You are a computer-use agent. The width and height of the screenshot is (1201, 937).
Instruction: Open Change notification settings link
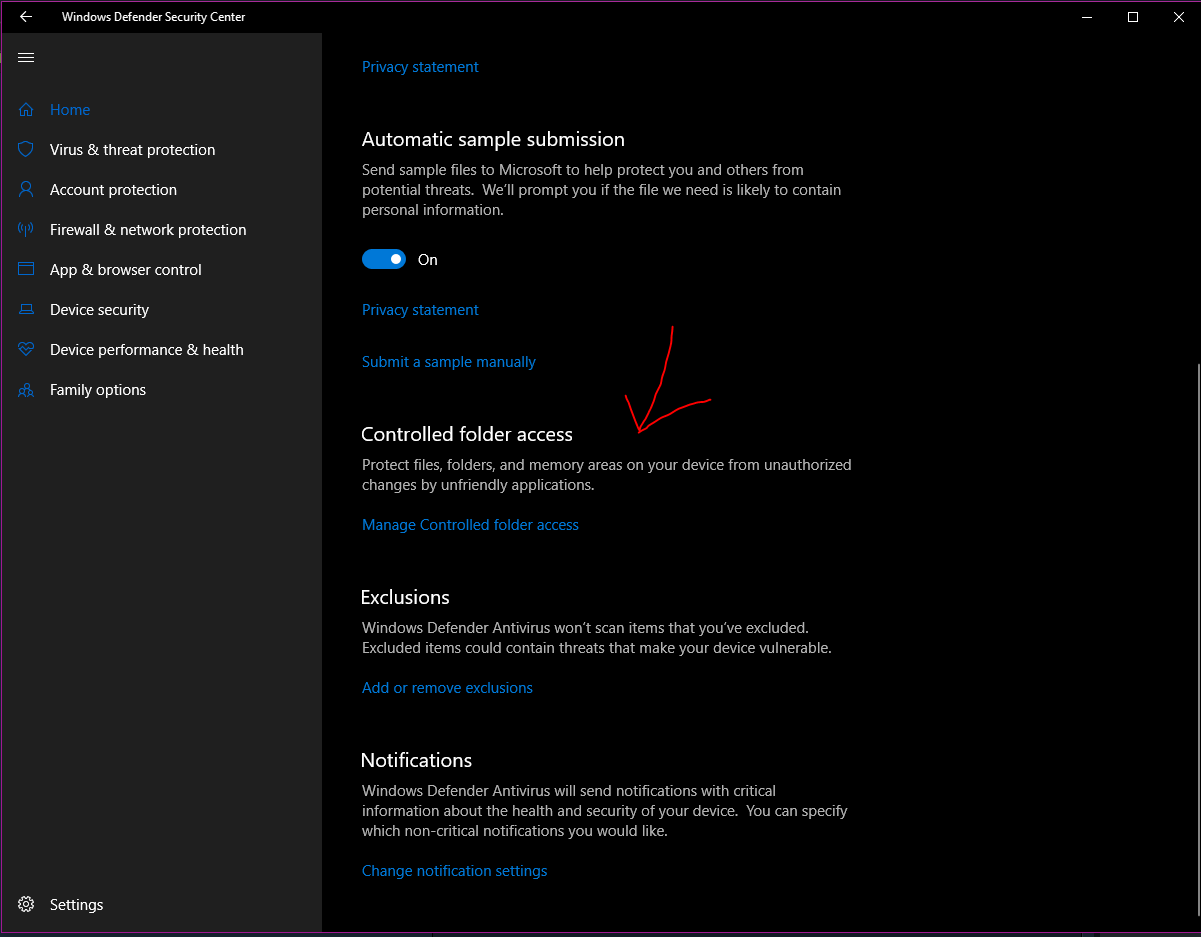pos(454,871)
